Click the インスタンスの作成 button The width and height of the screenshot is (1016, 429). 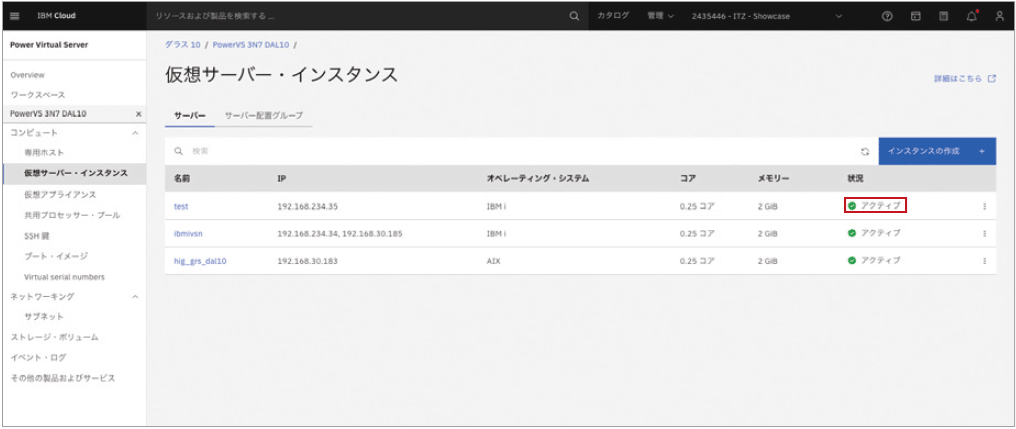point(936,151)
